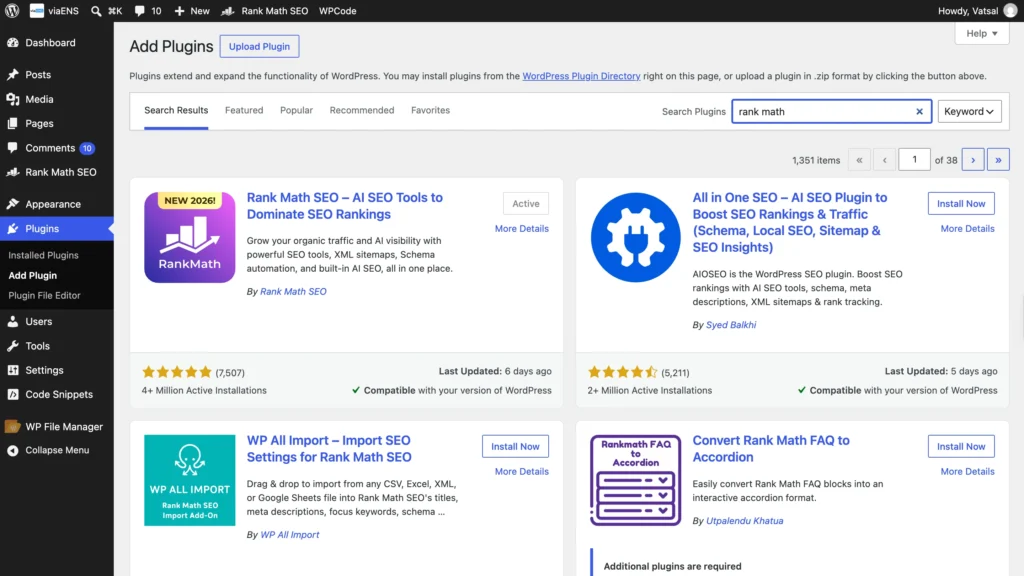
Task: Open the viaENS site menu
Action: [x=54, y=10]
